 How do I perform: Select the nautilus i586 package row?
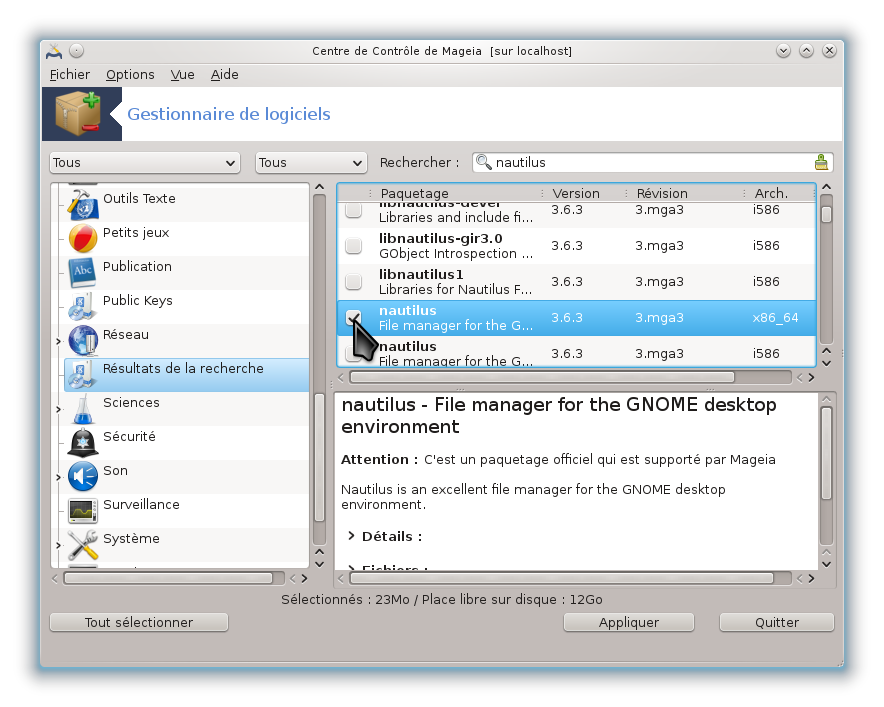(576, 351)
